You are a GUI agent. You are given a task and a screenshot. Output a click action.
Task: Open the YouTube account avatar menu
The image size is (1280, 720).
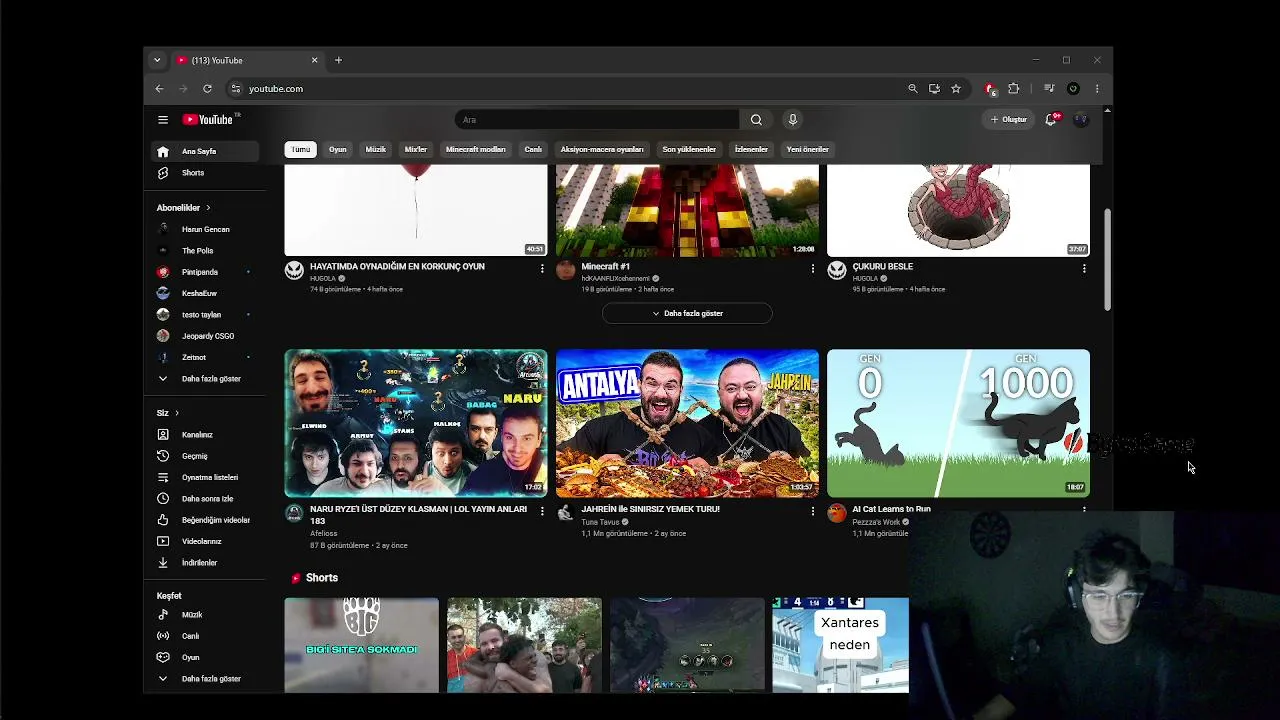(1080, 120)
